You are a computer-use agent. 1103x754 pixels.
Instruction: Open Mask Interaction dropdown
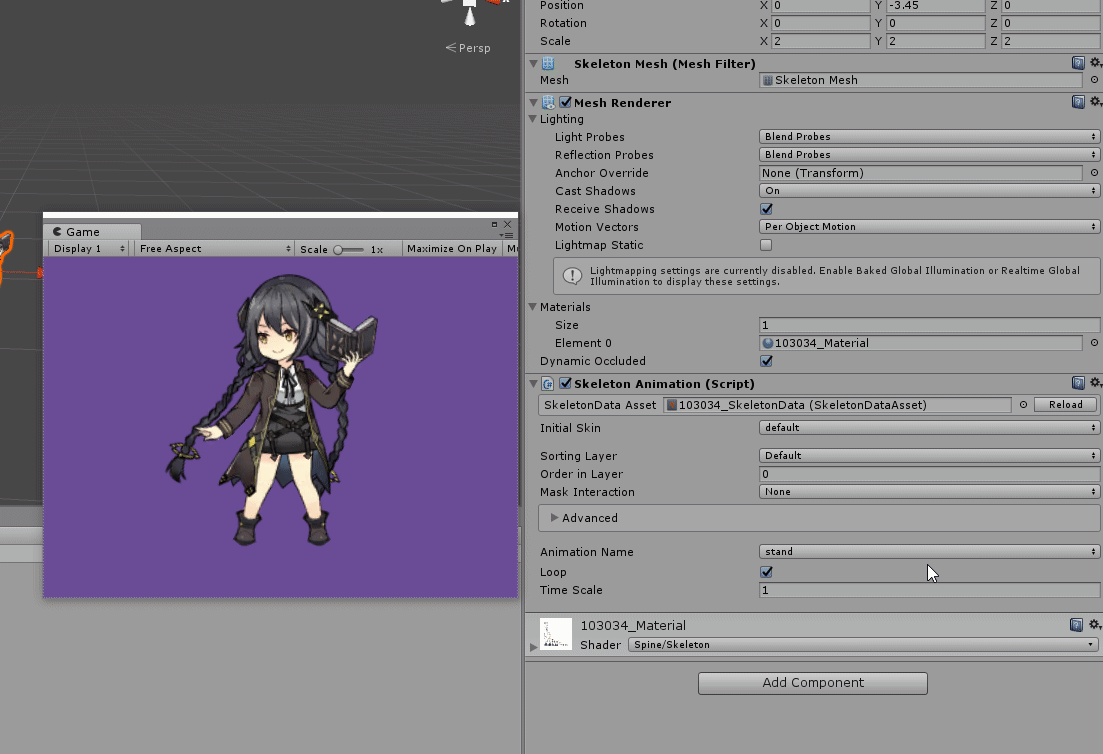(929, 492)
